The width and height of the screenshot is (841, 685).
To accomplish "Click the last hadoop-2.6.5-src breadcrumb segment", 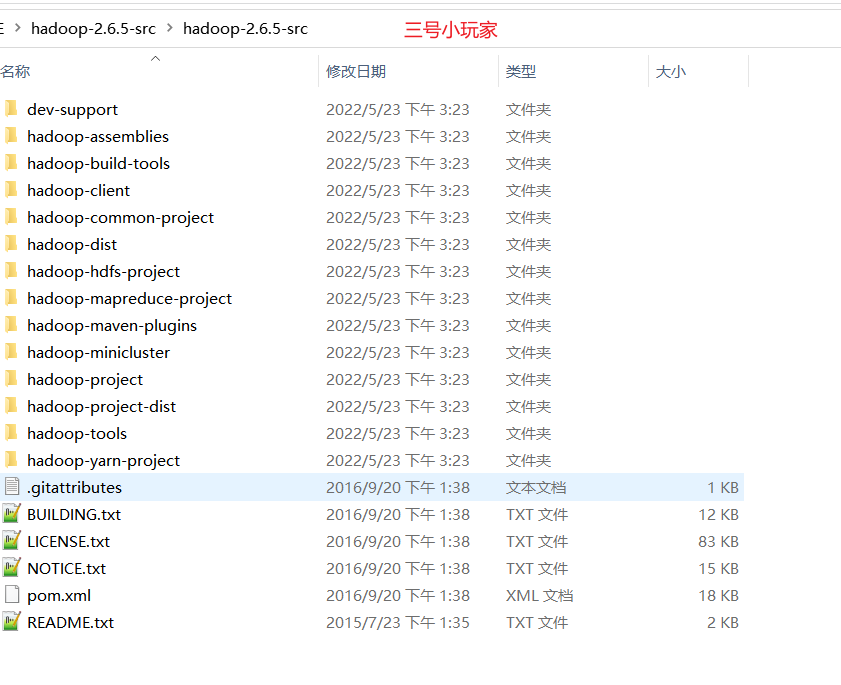I will [245, 28].
